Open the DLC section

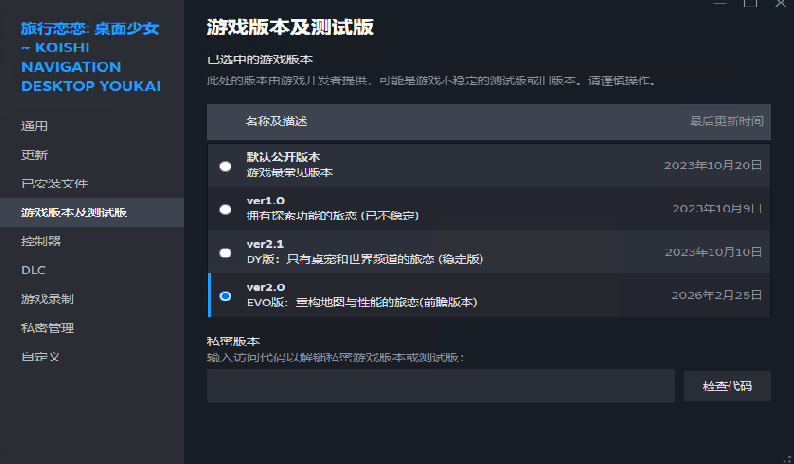coord(33,270)
